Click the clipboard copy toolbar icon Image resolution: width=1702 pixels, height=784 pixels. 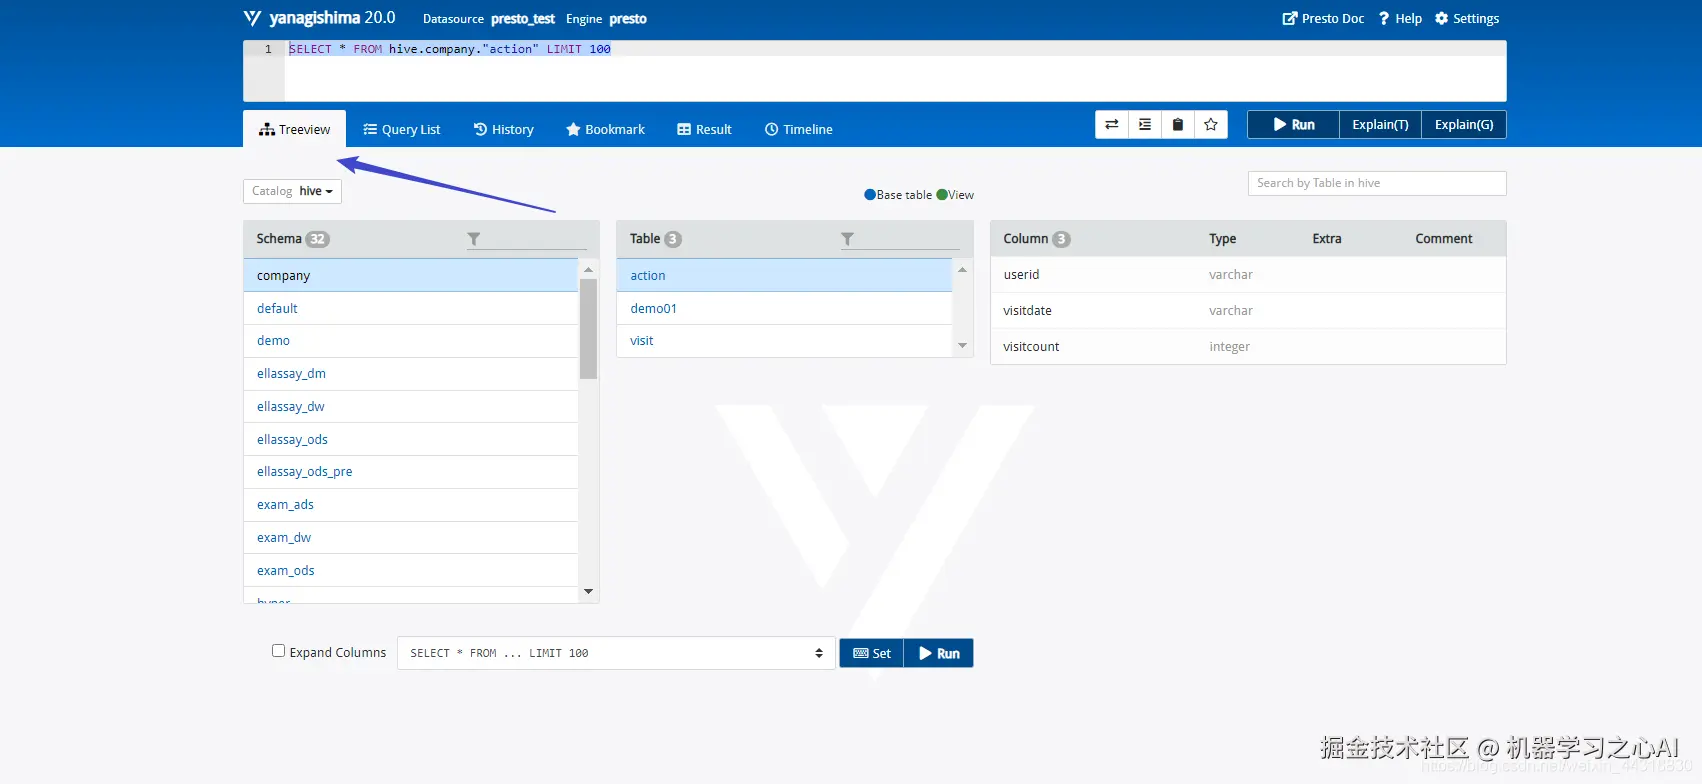[x=1178, y=125]
